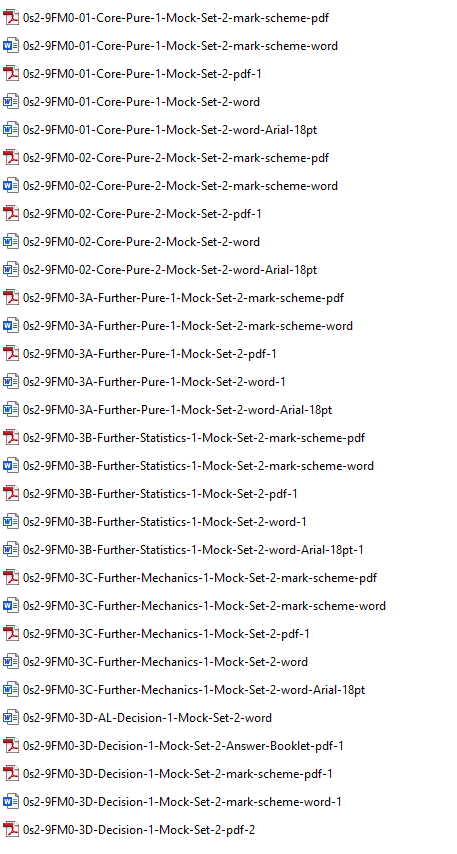This screenshot has width=457, height=854.
Task: Click the PDF icon beside Further-Mechanics-1-Mock-Set-2-pdf-1
Action: coord(11,634)
